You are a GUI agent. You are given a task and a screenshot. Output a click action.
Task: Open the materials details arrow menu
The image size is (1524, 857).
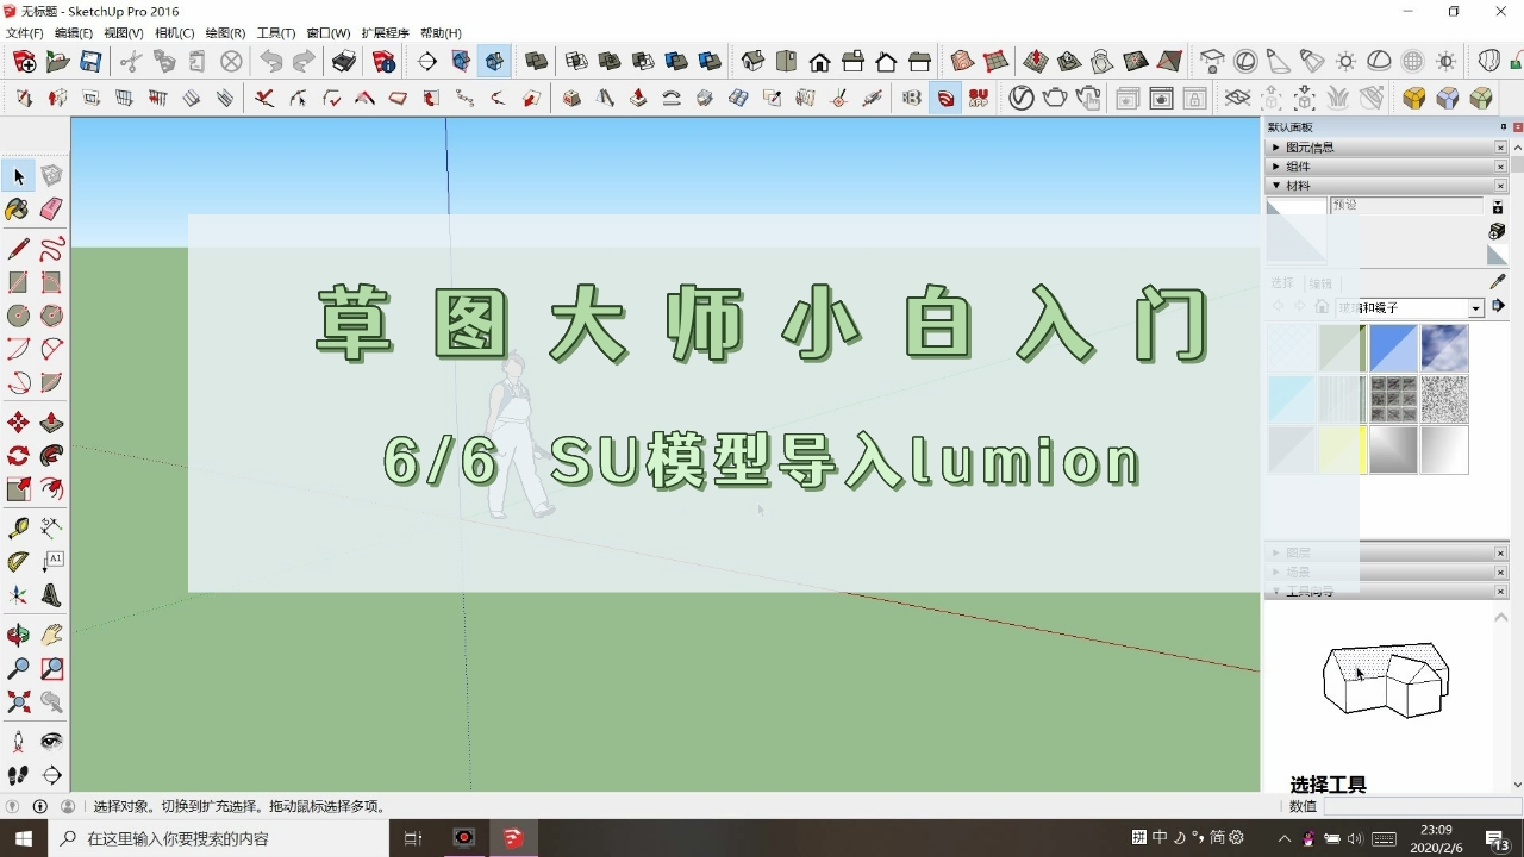[x=1498, y=306]
